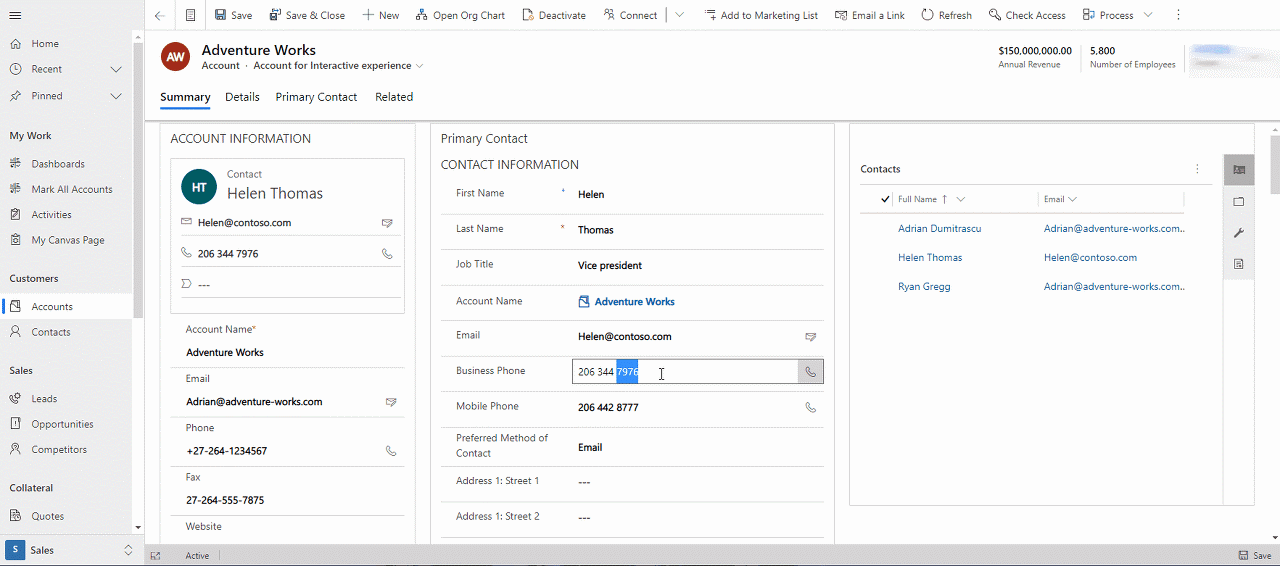Toggle select-all check in Contacts grid
This screenshot has width=1280, height=566.
coord(885,199)
